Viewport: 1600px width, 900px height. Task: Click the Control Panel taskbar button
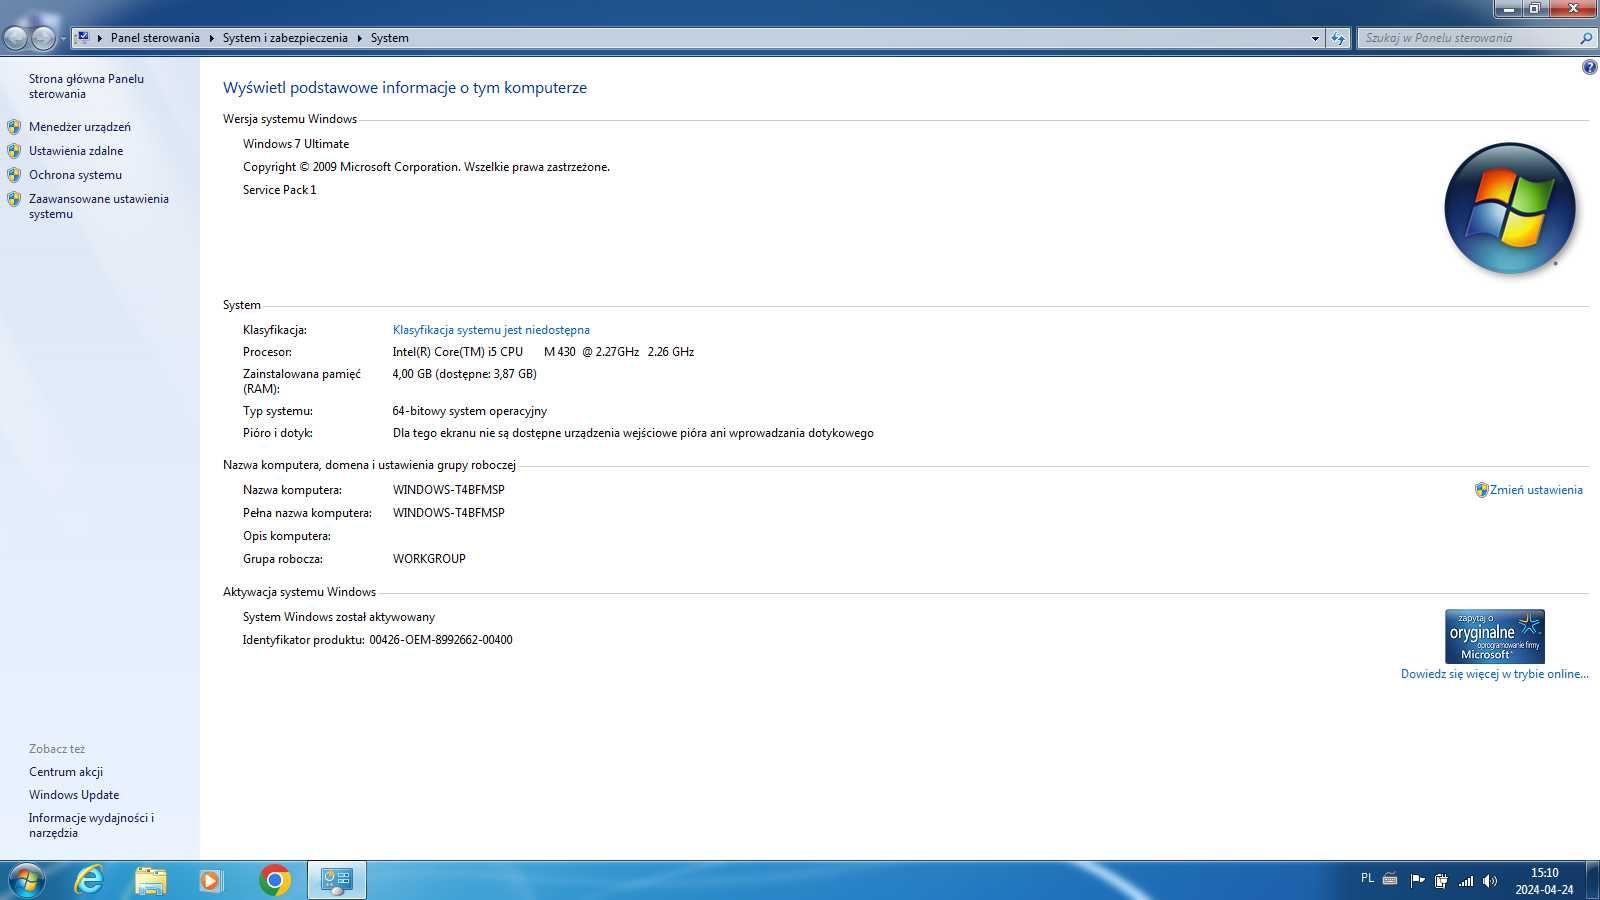pos(336,880)
